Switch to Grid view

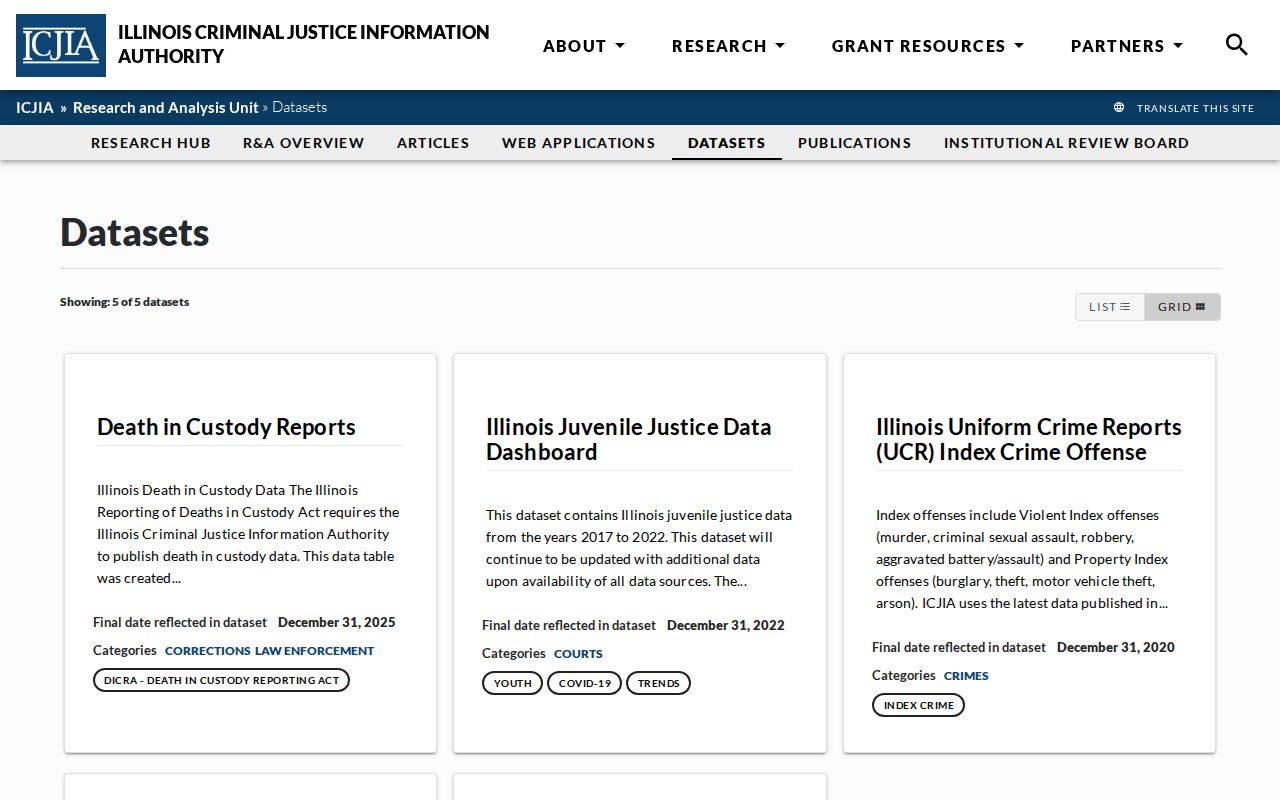(1182, 307)
